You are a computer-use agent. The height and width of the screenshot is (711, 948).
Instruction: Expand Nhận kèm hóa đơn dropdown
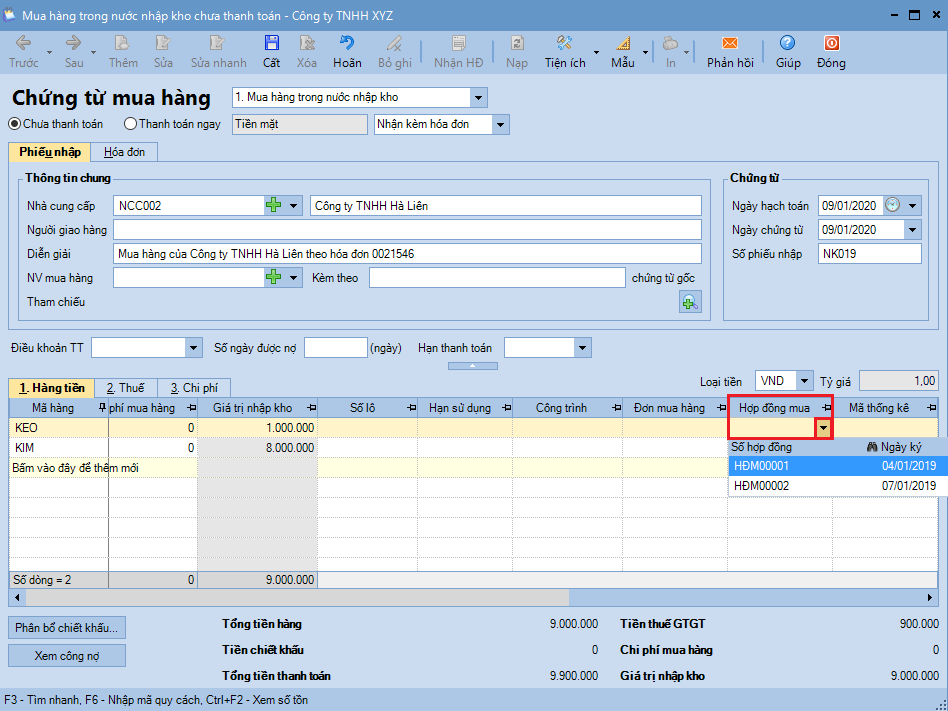click(501, 125)
